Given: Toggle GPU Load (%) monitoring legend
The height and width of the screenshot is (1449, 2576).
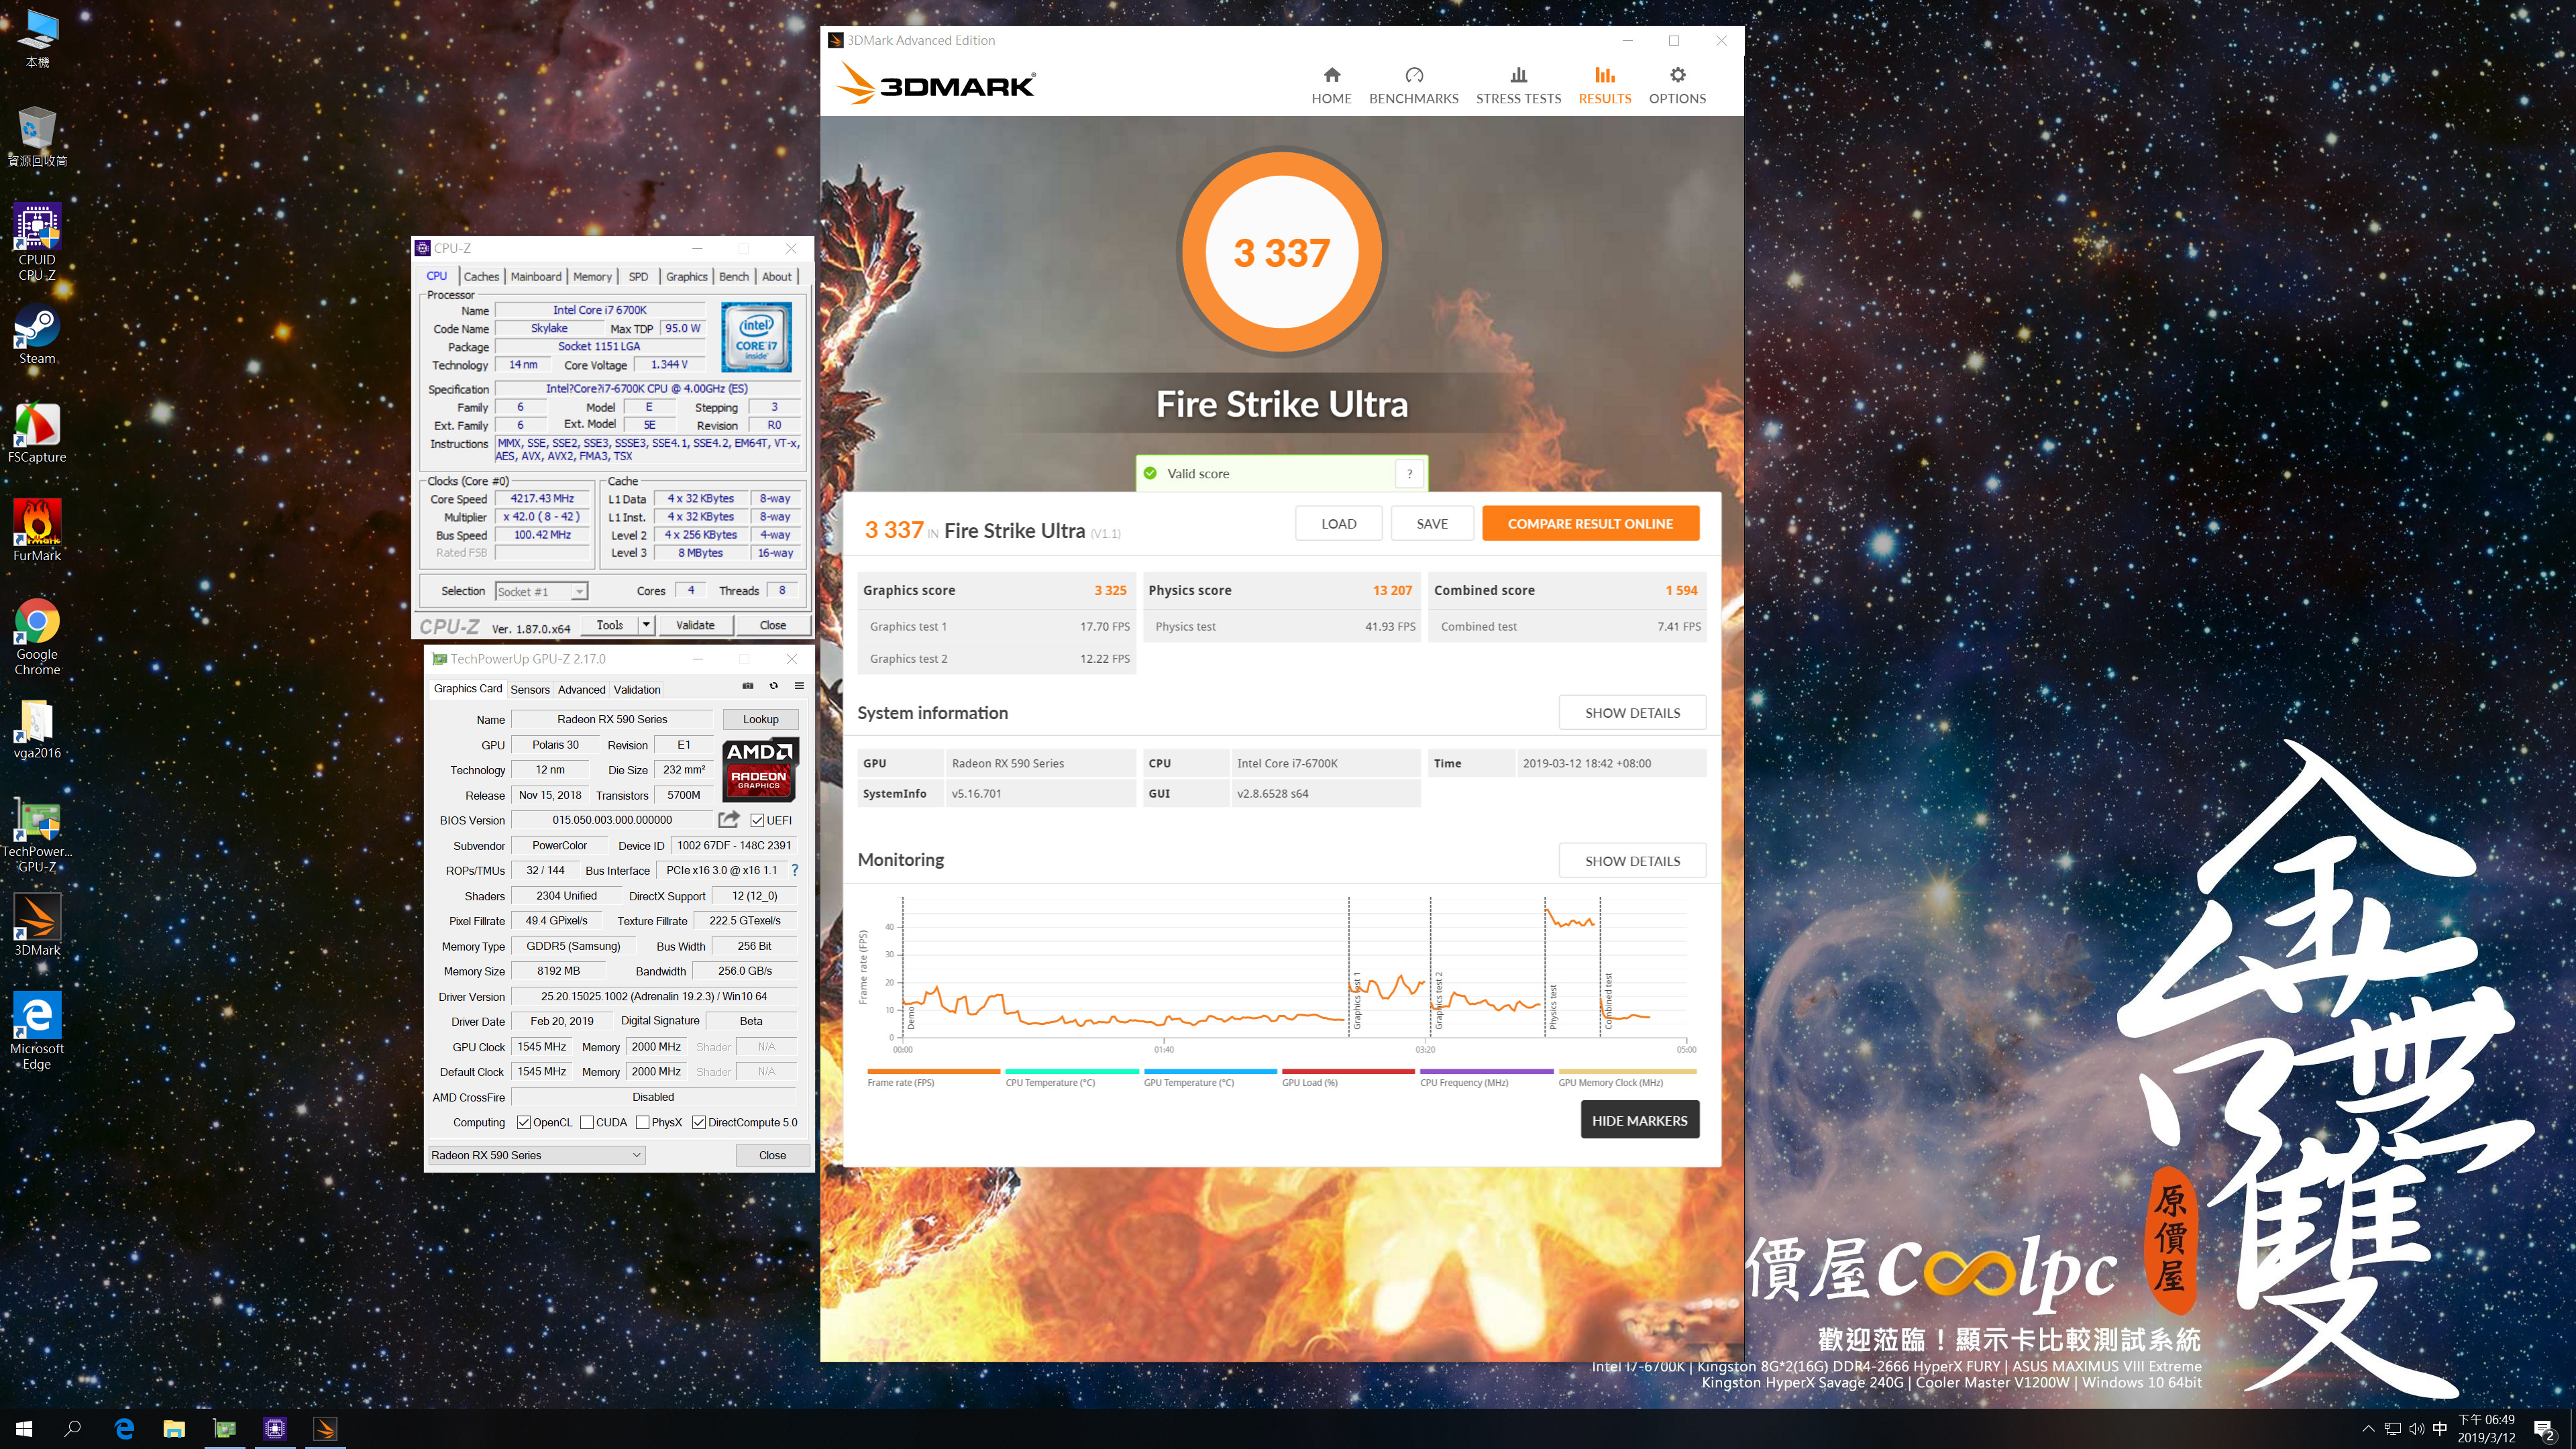Looking at the screenshot, I should (1347, 1078).
